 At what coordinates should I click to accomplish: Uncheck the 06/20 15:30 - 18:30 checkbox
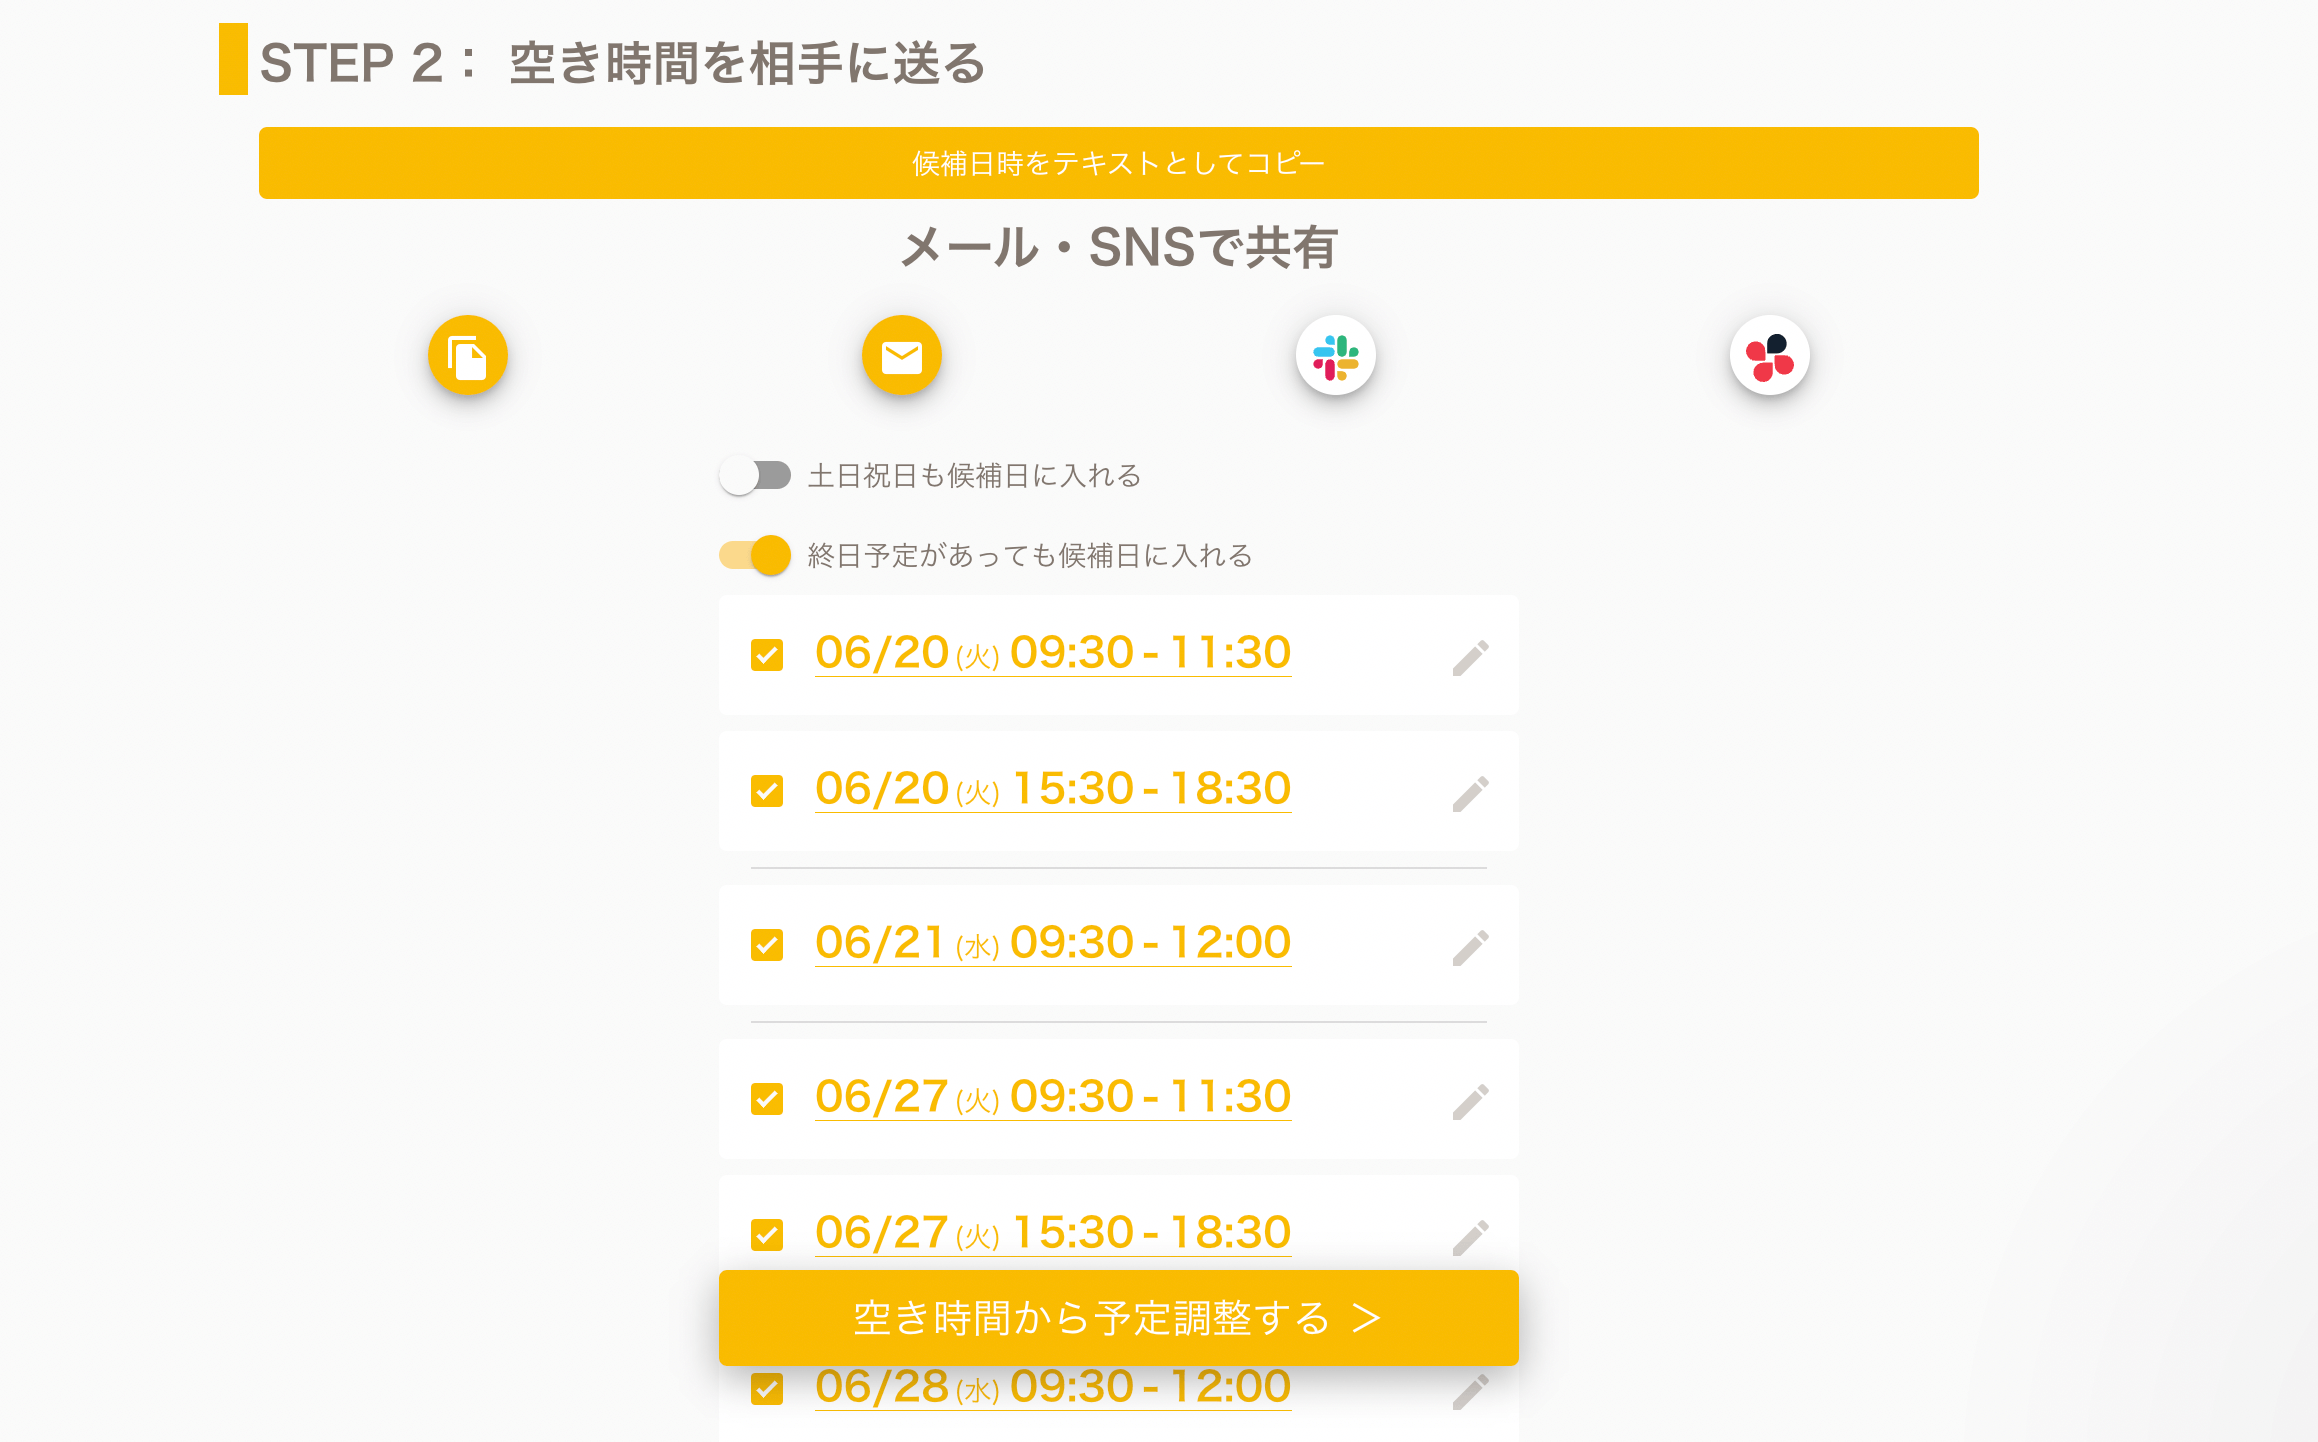(767, 791)
